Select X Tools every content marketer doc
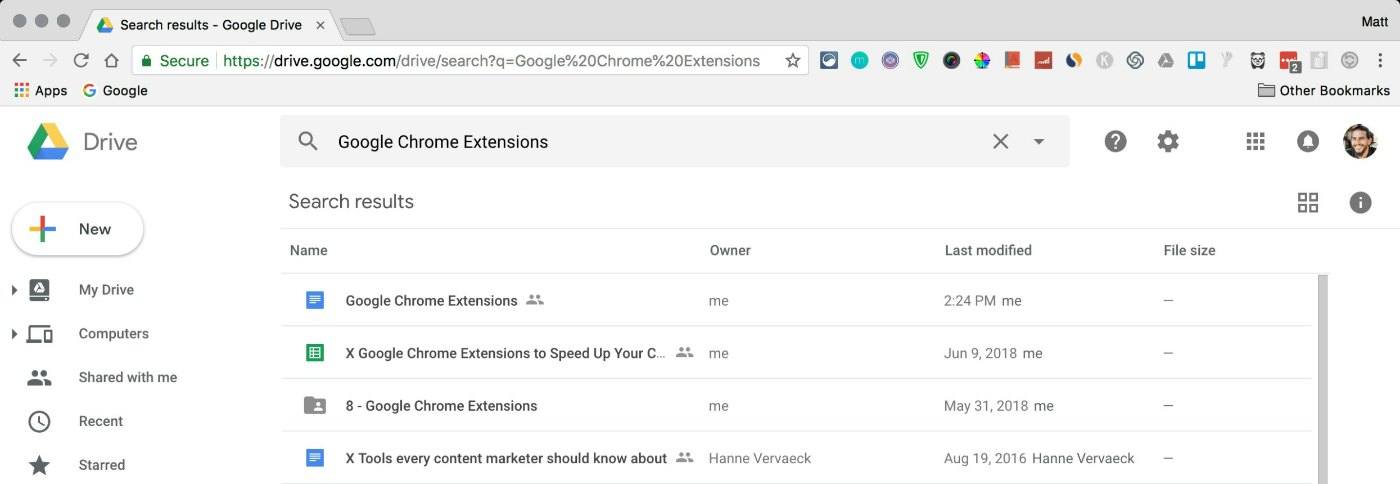 tap(796, 458)
